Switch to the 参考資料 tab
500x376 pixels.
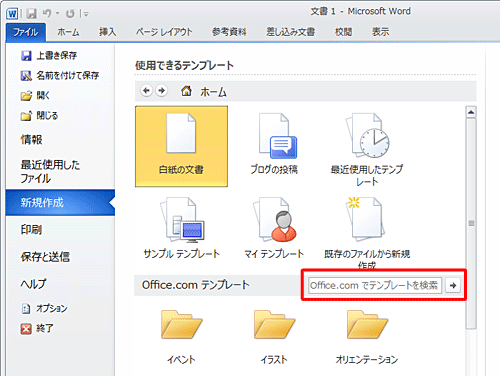[x=229, y=32]
